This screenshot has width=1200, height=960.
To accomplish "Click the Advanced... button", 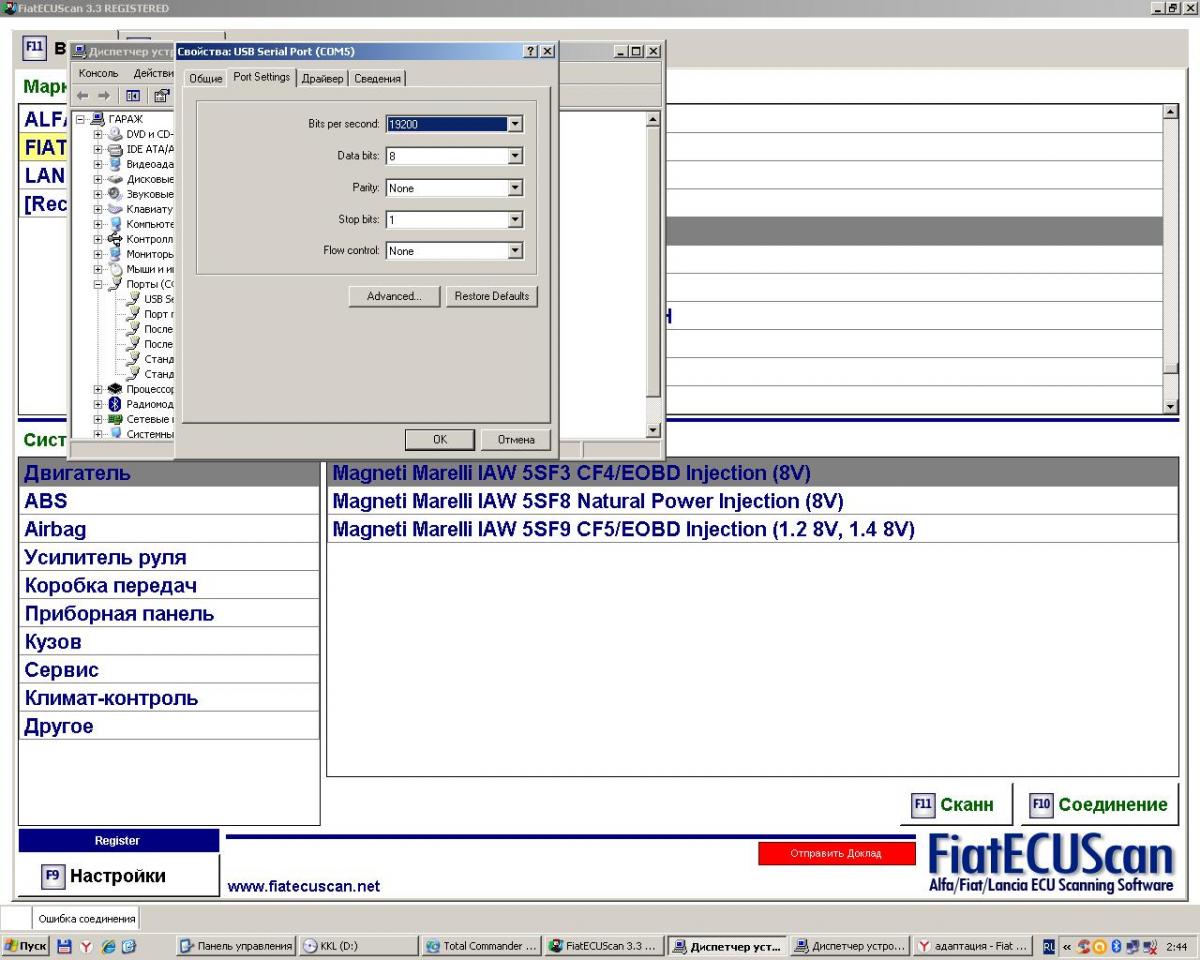I will point(393,296).
